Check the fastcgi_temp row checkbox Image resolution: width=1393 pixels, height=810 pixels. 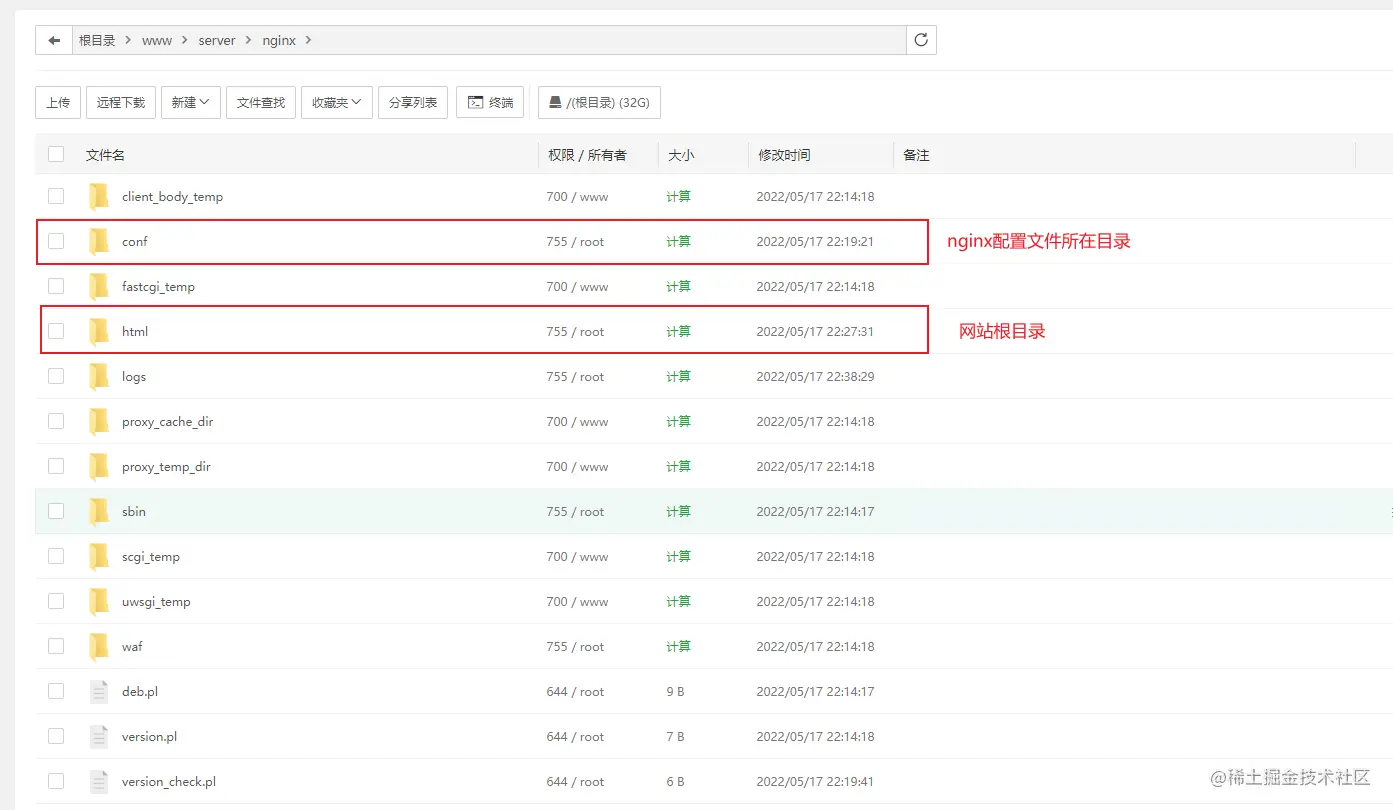(x=56, y=286)
